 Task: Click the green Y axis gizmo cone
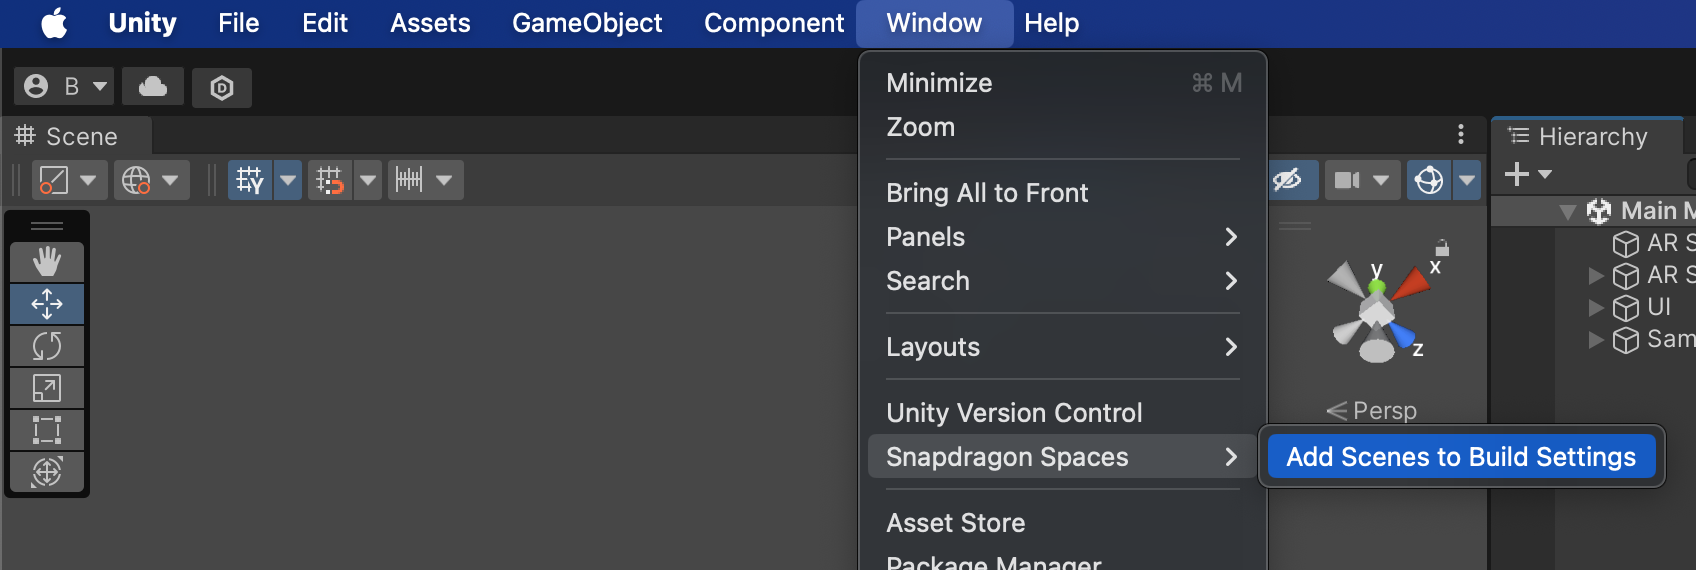1377,285
